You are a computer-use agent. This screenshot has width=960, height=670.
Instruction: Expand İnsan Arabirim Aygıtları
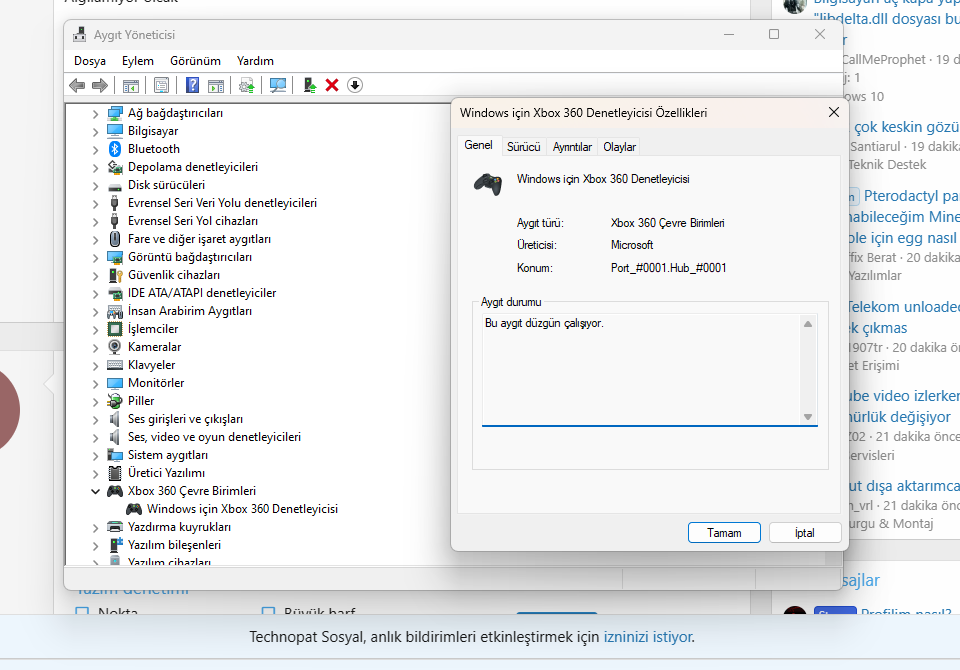(96, 311)
